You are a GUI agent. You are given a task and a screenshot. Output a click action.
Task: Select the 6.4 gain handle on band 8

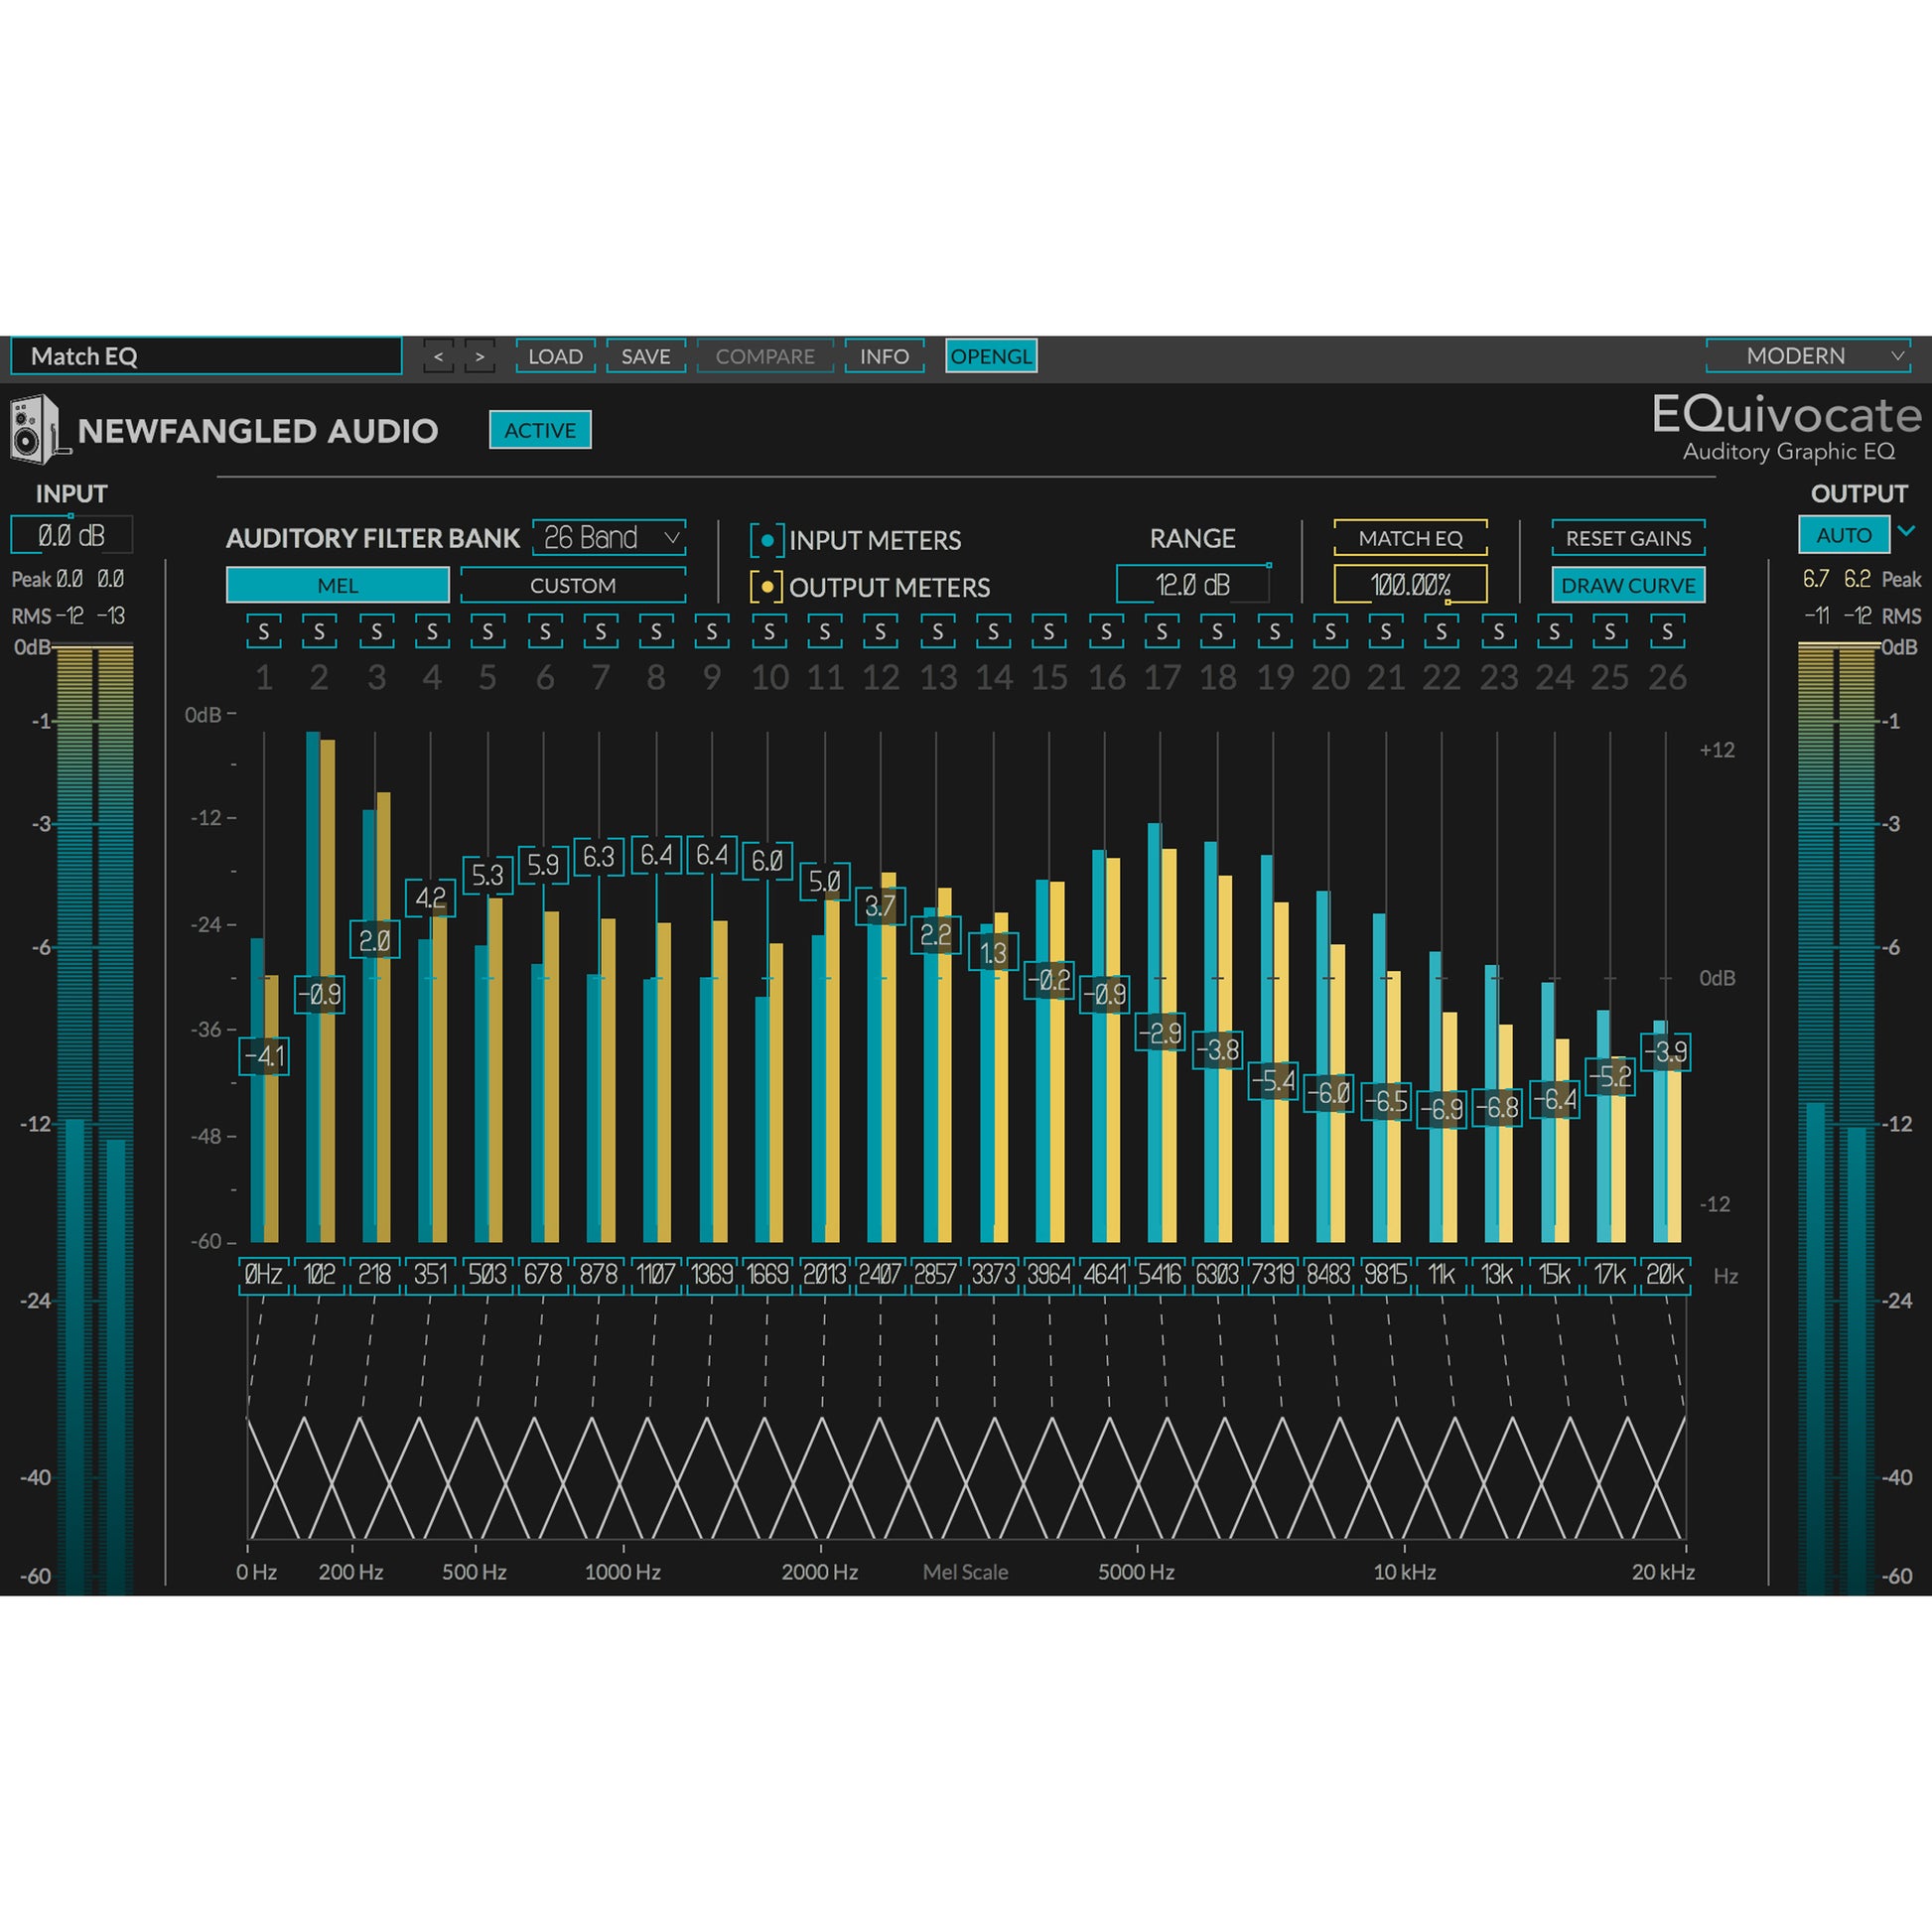pos(656,855)
